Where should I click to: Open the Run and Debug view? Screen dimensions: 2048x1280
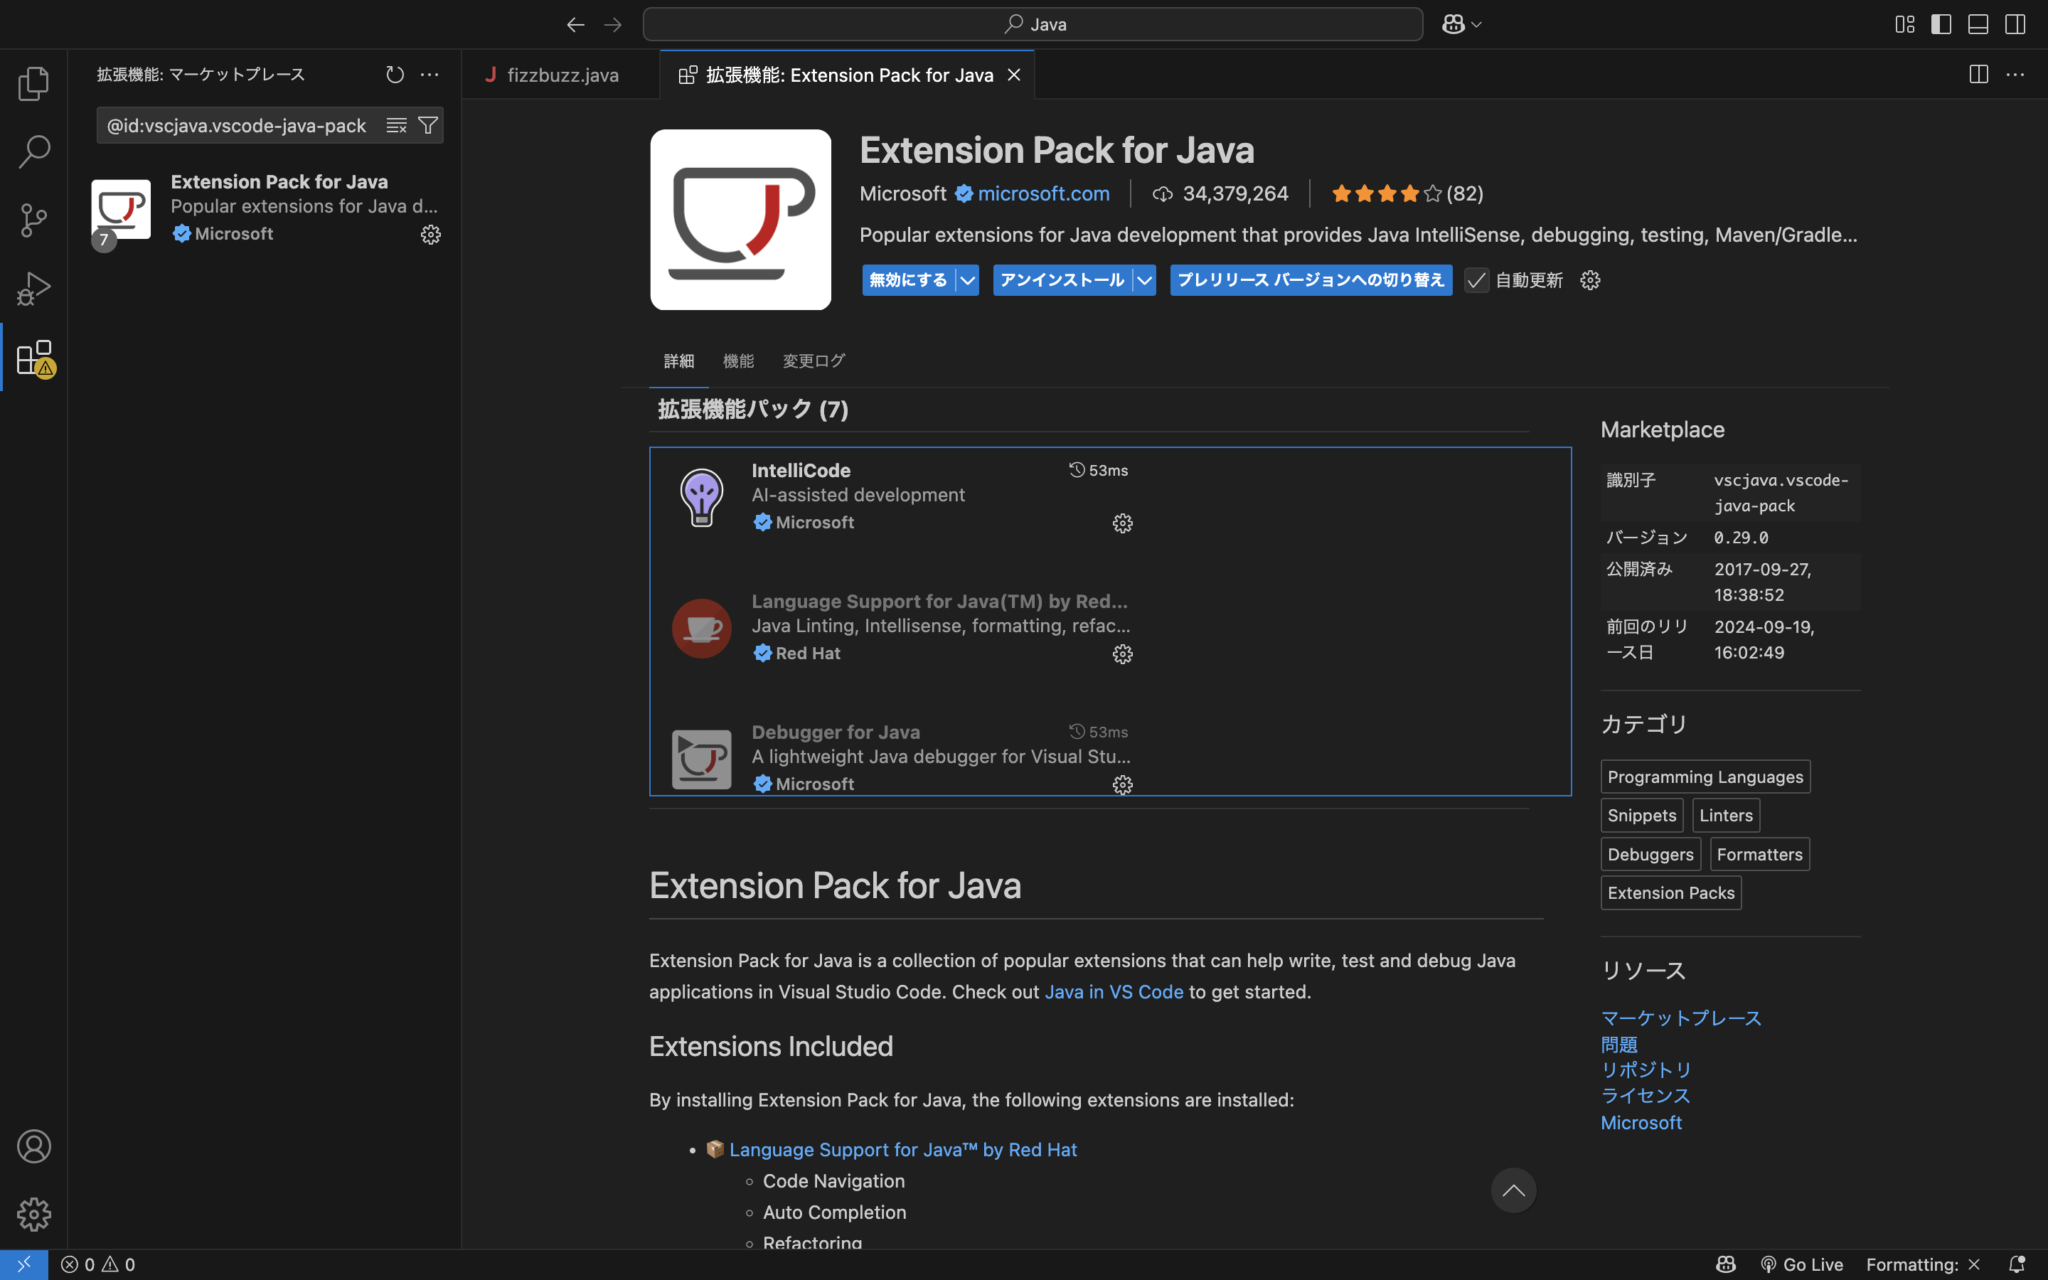tap(33, 288)
